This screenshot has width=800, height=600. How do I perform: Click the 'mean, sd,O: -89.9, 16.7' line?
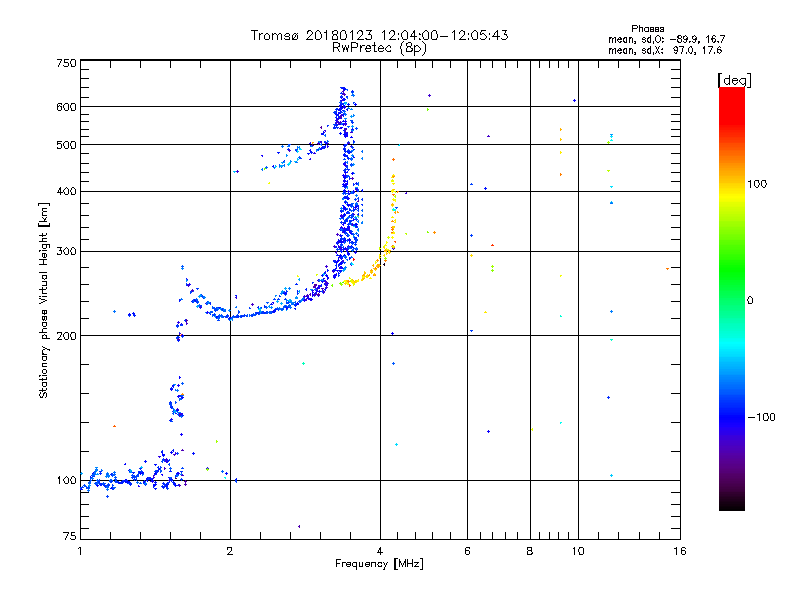(x=666, y=39)
